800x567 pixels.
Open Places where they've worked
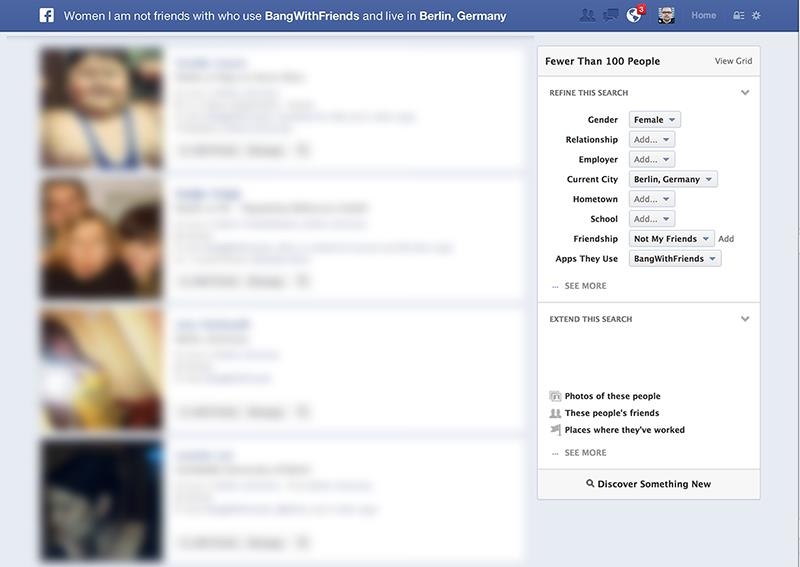coord(624,430)
